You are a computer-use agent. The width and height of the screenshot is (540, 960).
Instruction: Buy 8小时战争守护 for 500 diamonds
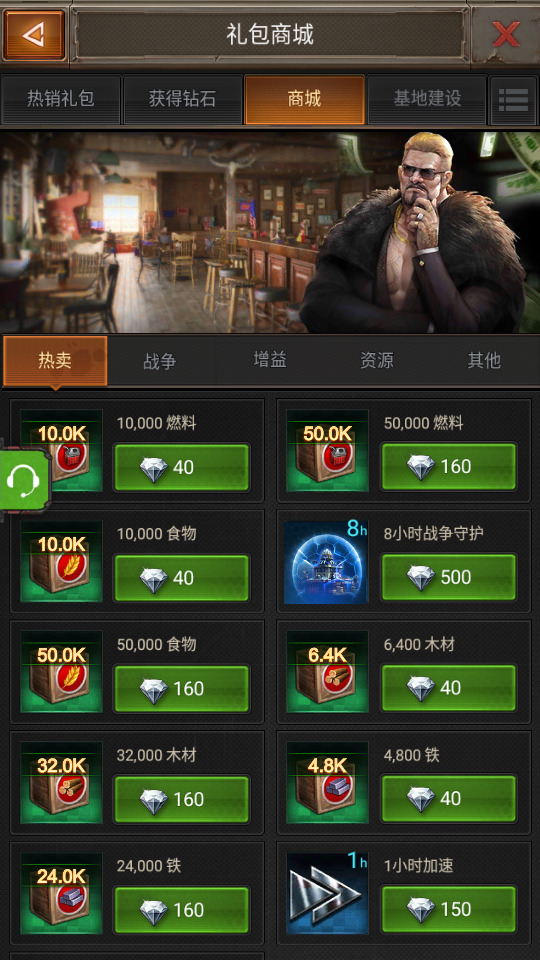tap(449, 577)
